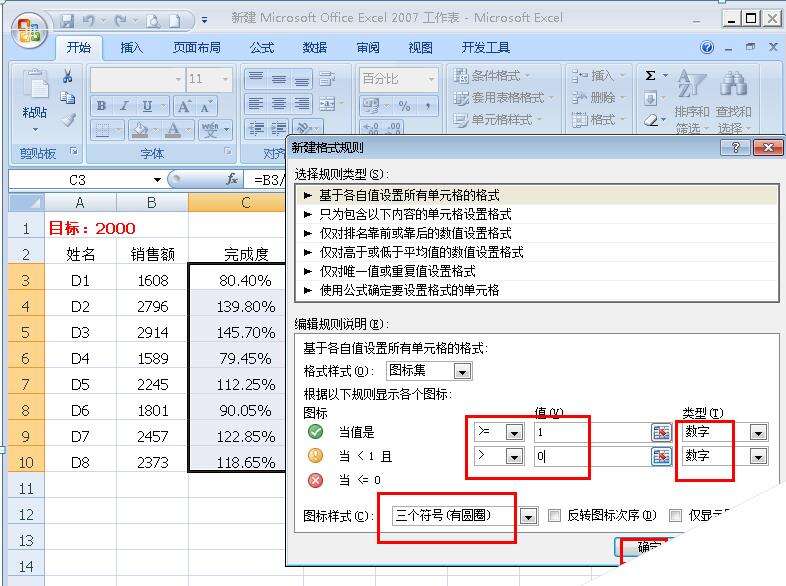Click range selector icon beside value 0
The image size is (786, 586).
pyautogui.click(x=660, y=456)
